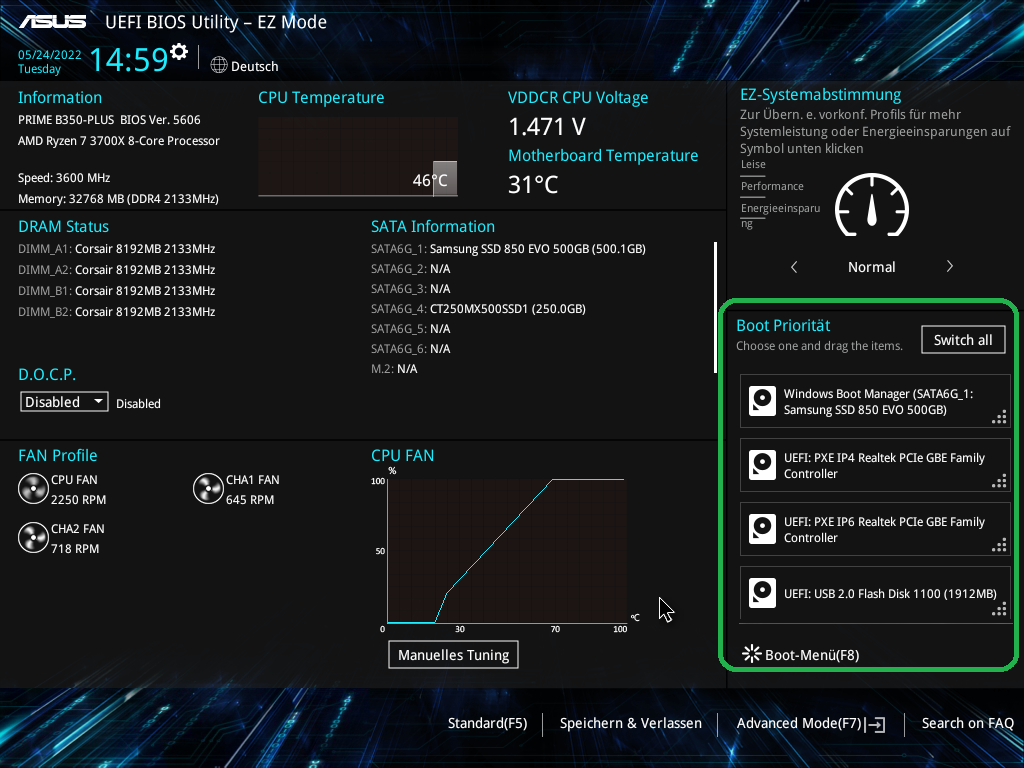Open Boot-Menü(F8)
The width and height of the screenshot is (1024, 768).
point(801,654)
